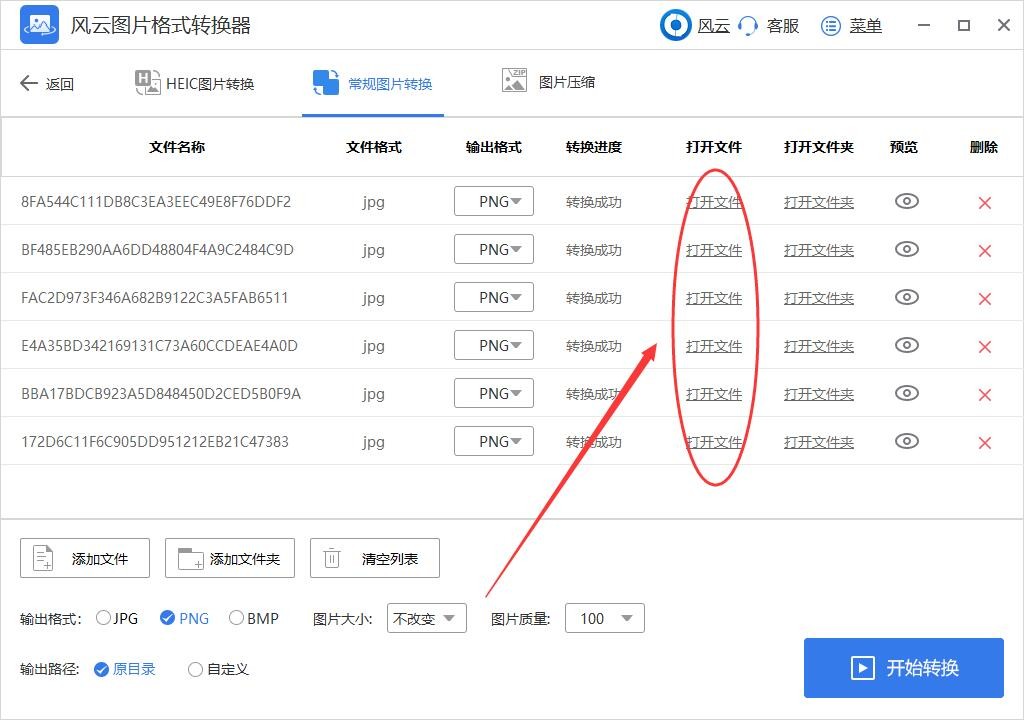Open PNG format dropdown for BBA17BDCB923A5D848450D2CED5B0F9A
This screenshot has height=720, width=1024.
pos(494,393)
